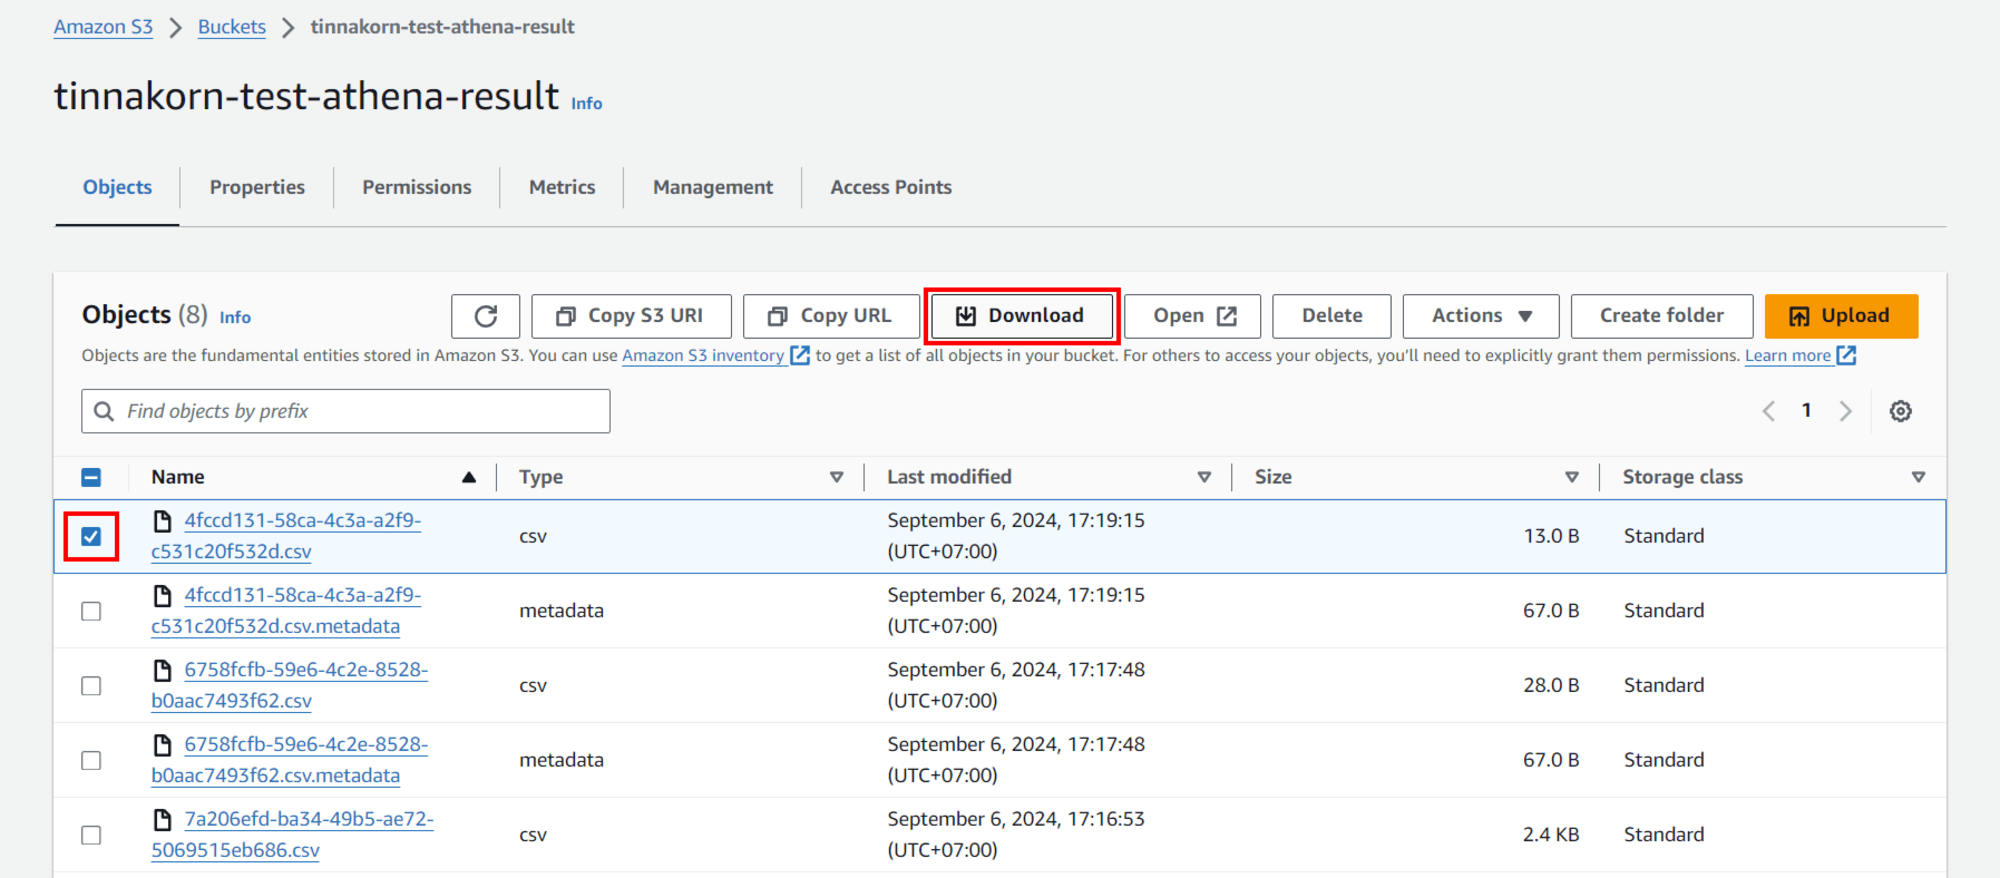Open object b0aac7493f62.csv.metadata link
2000x878 pixels.
point(290,760)
